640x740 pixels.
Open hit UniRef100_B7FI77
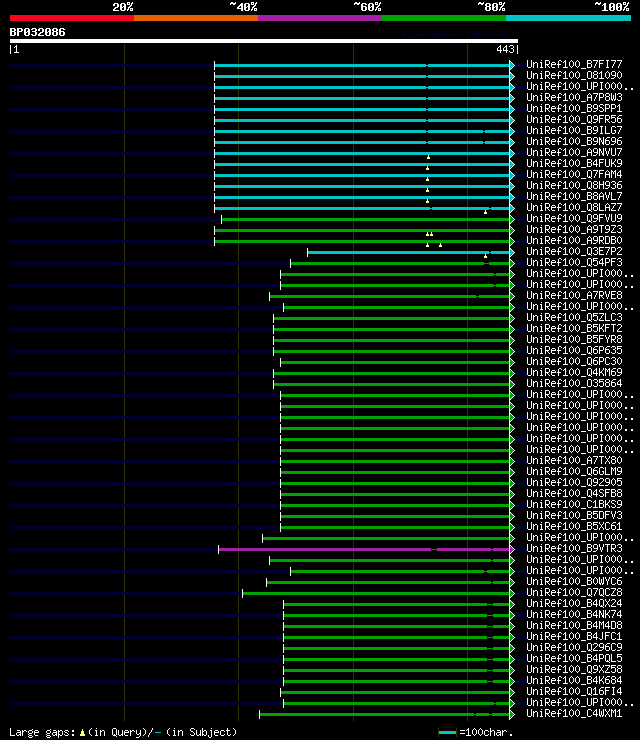point(574,64)
